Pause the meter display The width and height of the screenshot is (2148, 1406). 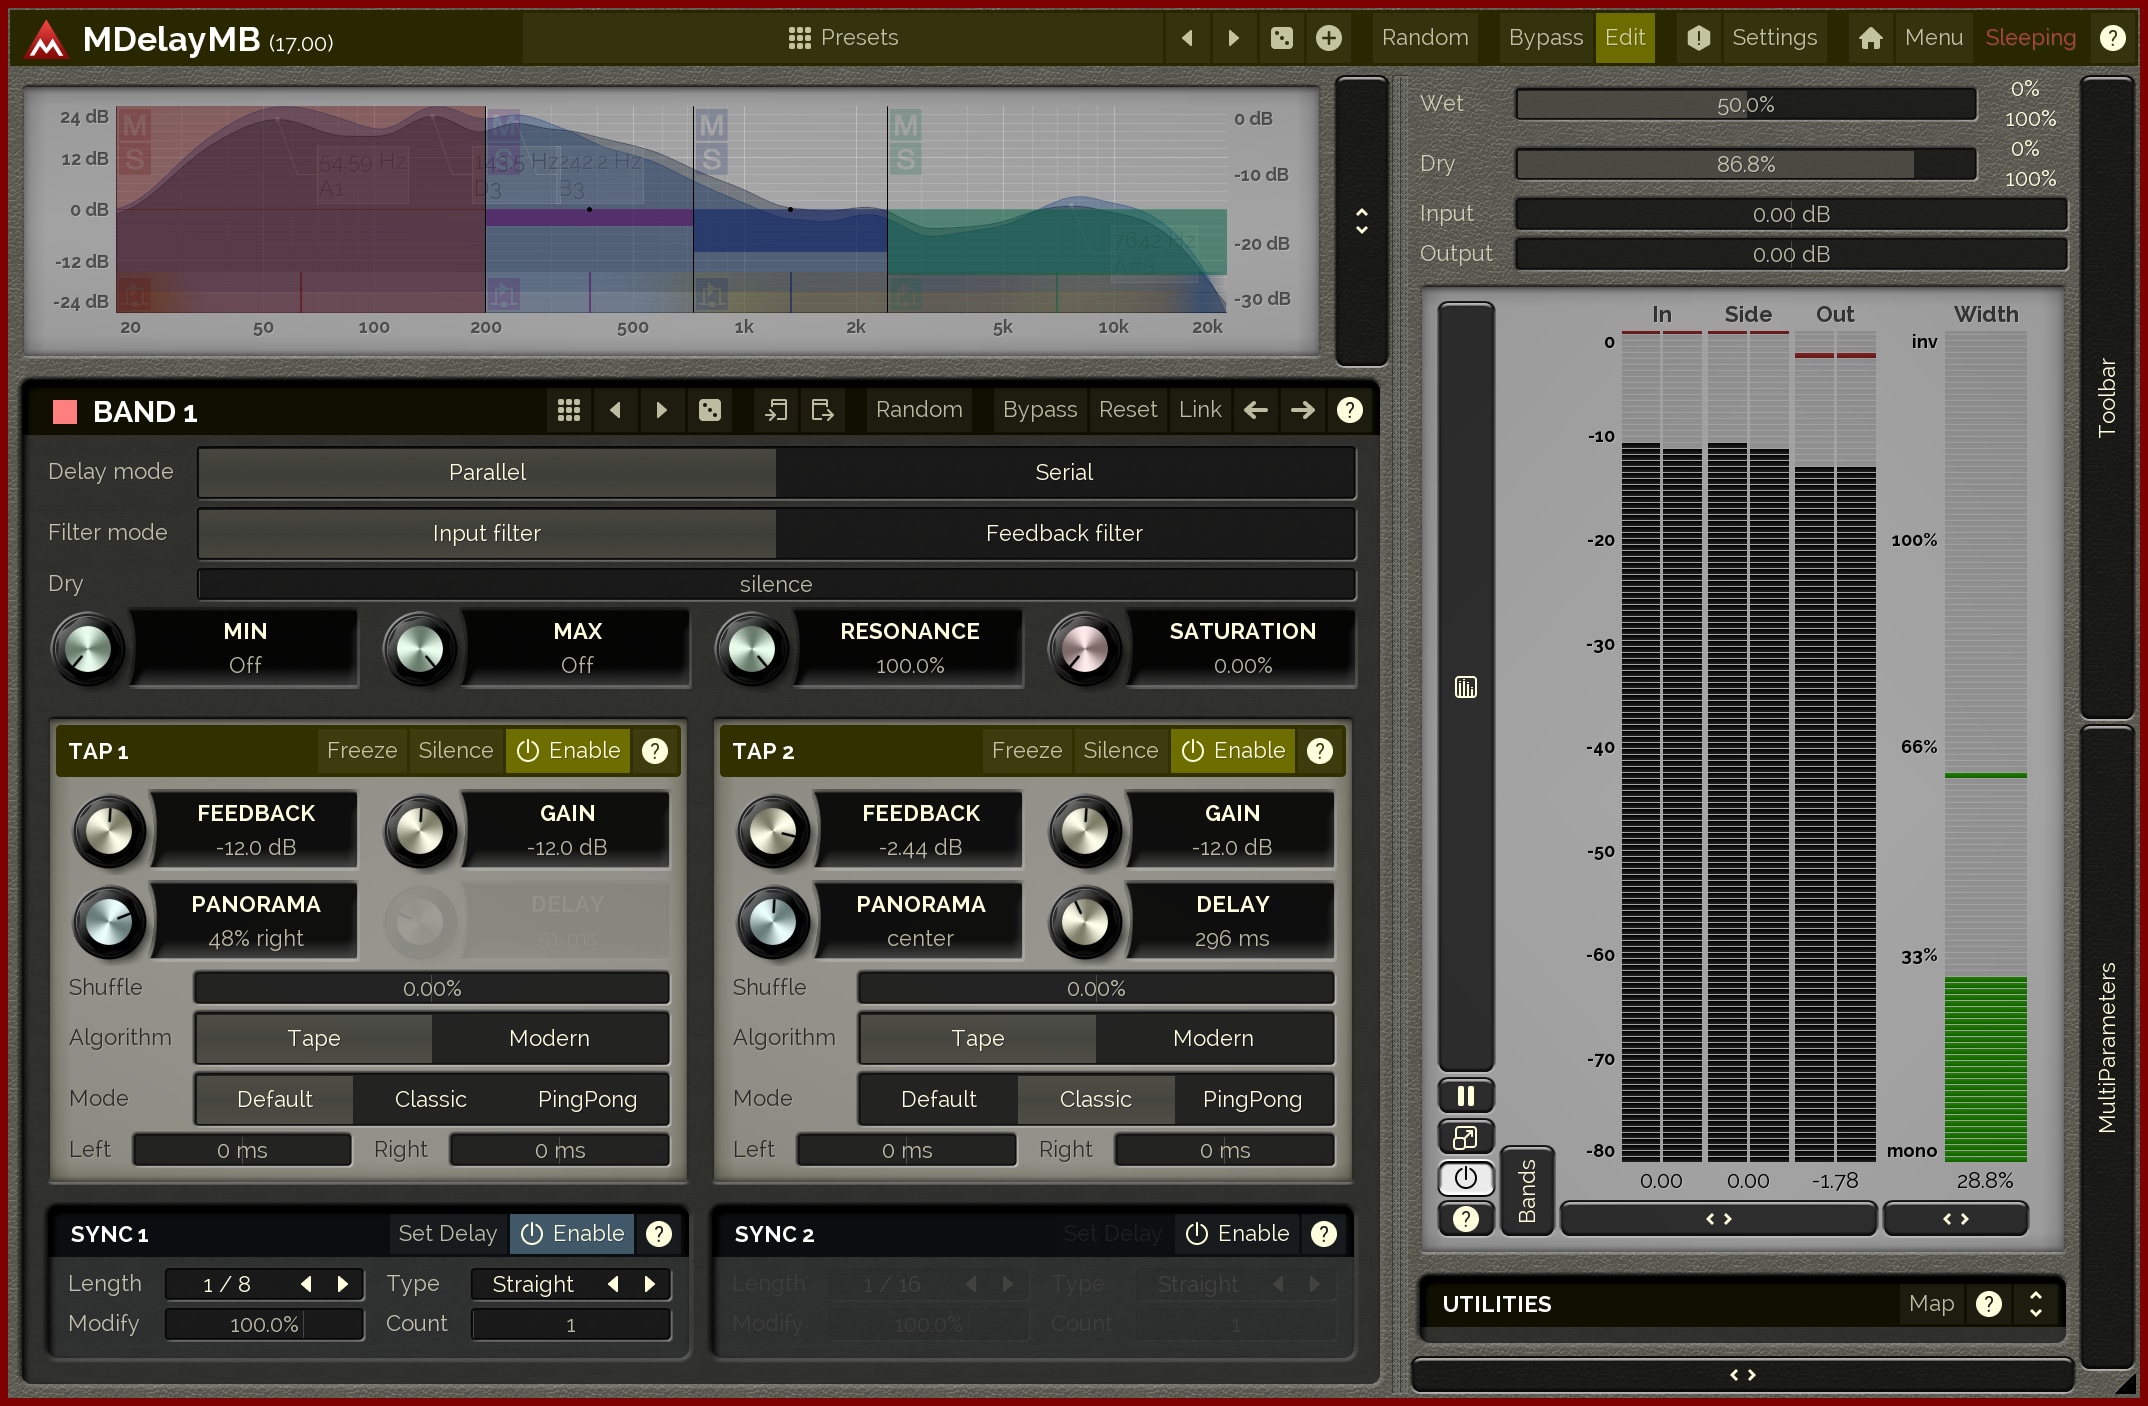[1465, 1096]
